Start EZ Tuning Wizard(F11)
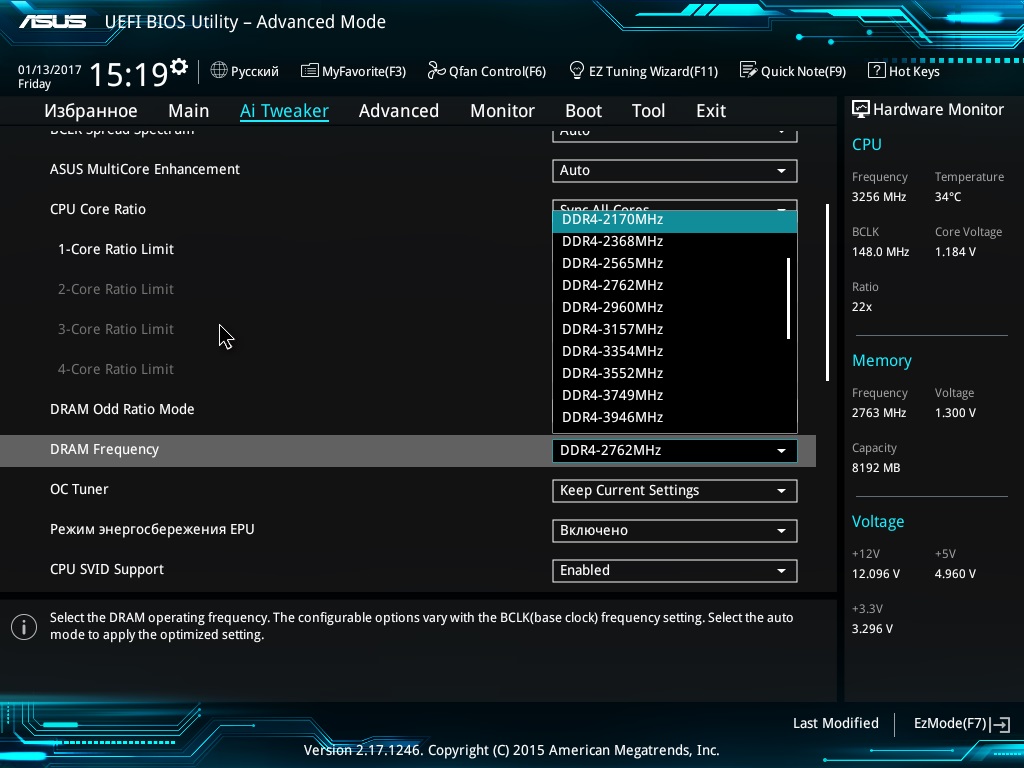Viewport: 1024px width, 768px height. coord(644,71)
